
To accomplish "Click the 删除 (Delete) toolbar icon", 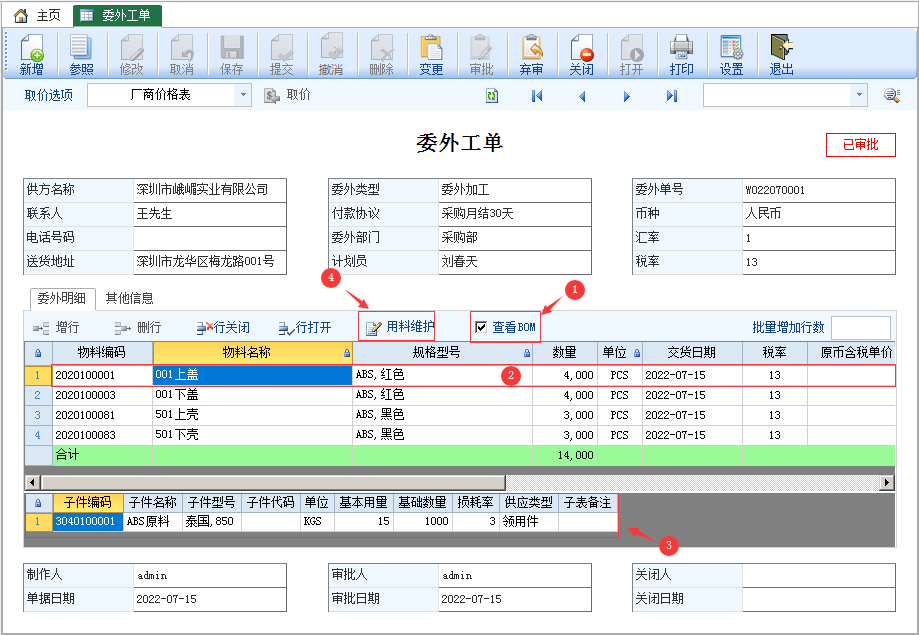I will pyautogui.click(x=382, y=55).
